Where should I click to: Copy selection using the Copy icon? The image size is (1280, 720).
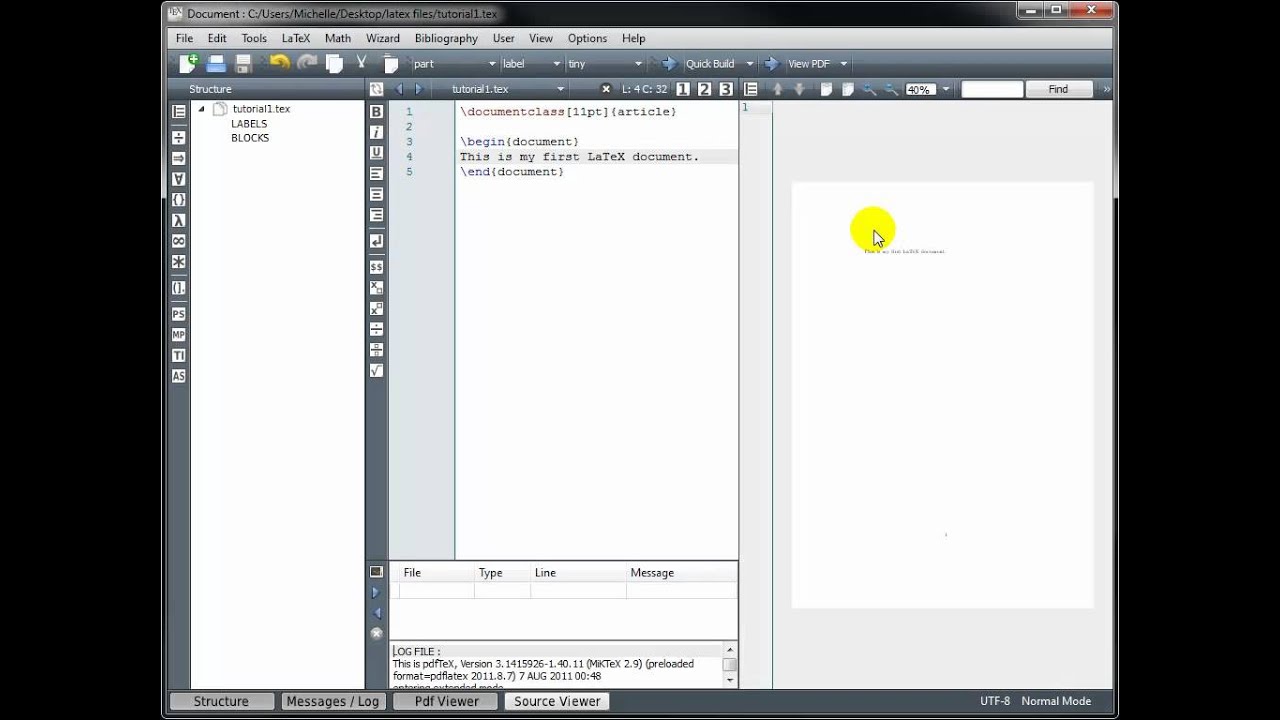point(335,64)
